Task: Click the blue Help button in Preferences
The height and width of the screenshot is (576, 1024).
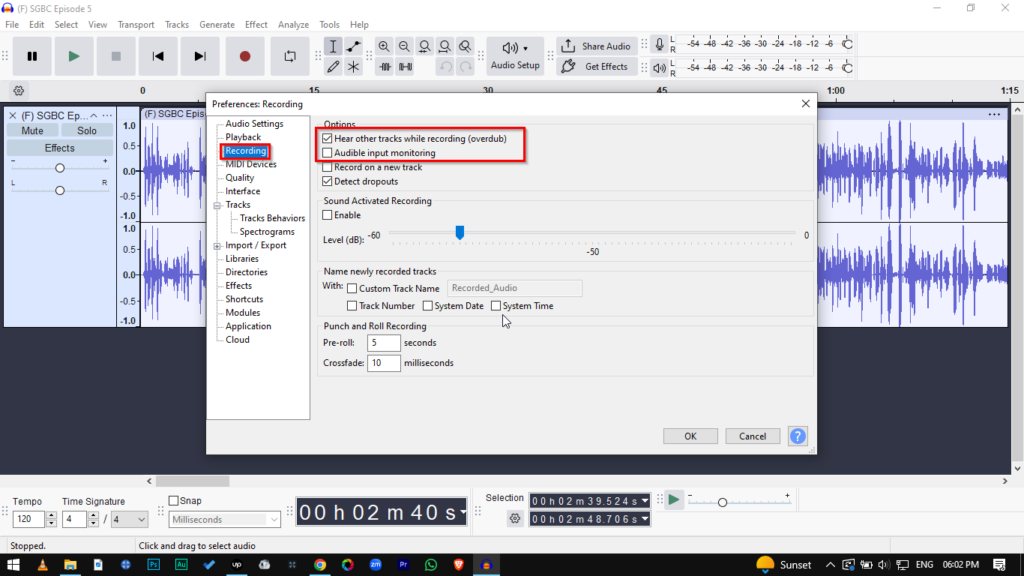Action: (x=797, y=436)
